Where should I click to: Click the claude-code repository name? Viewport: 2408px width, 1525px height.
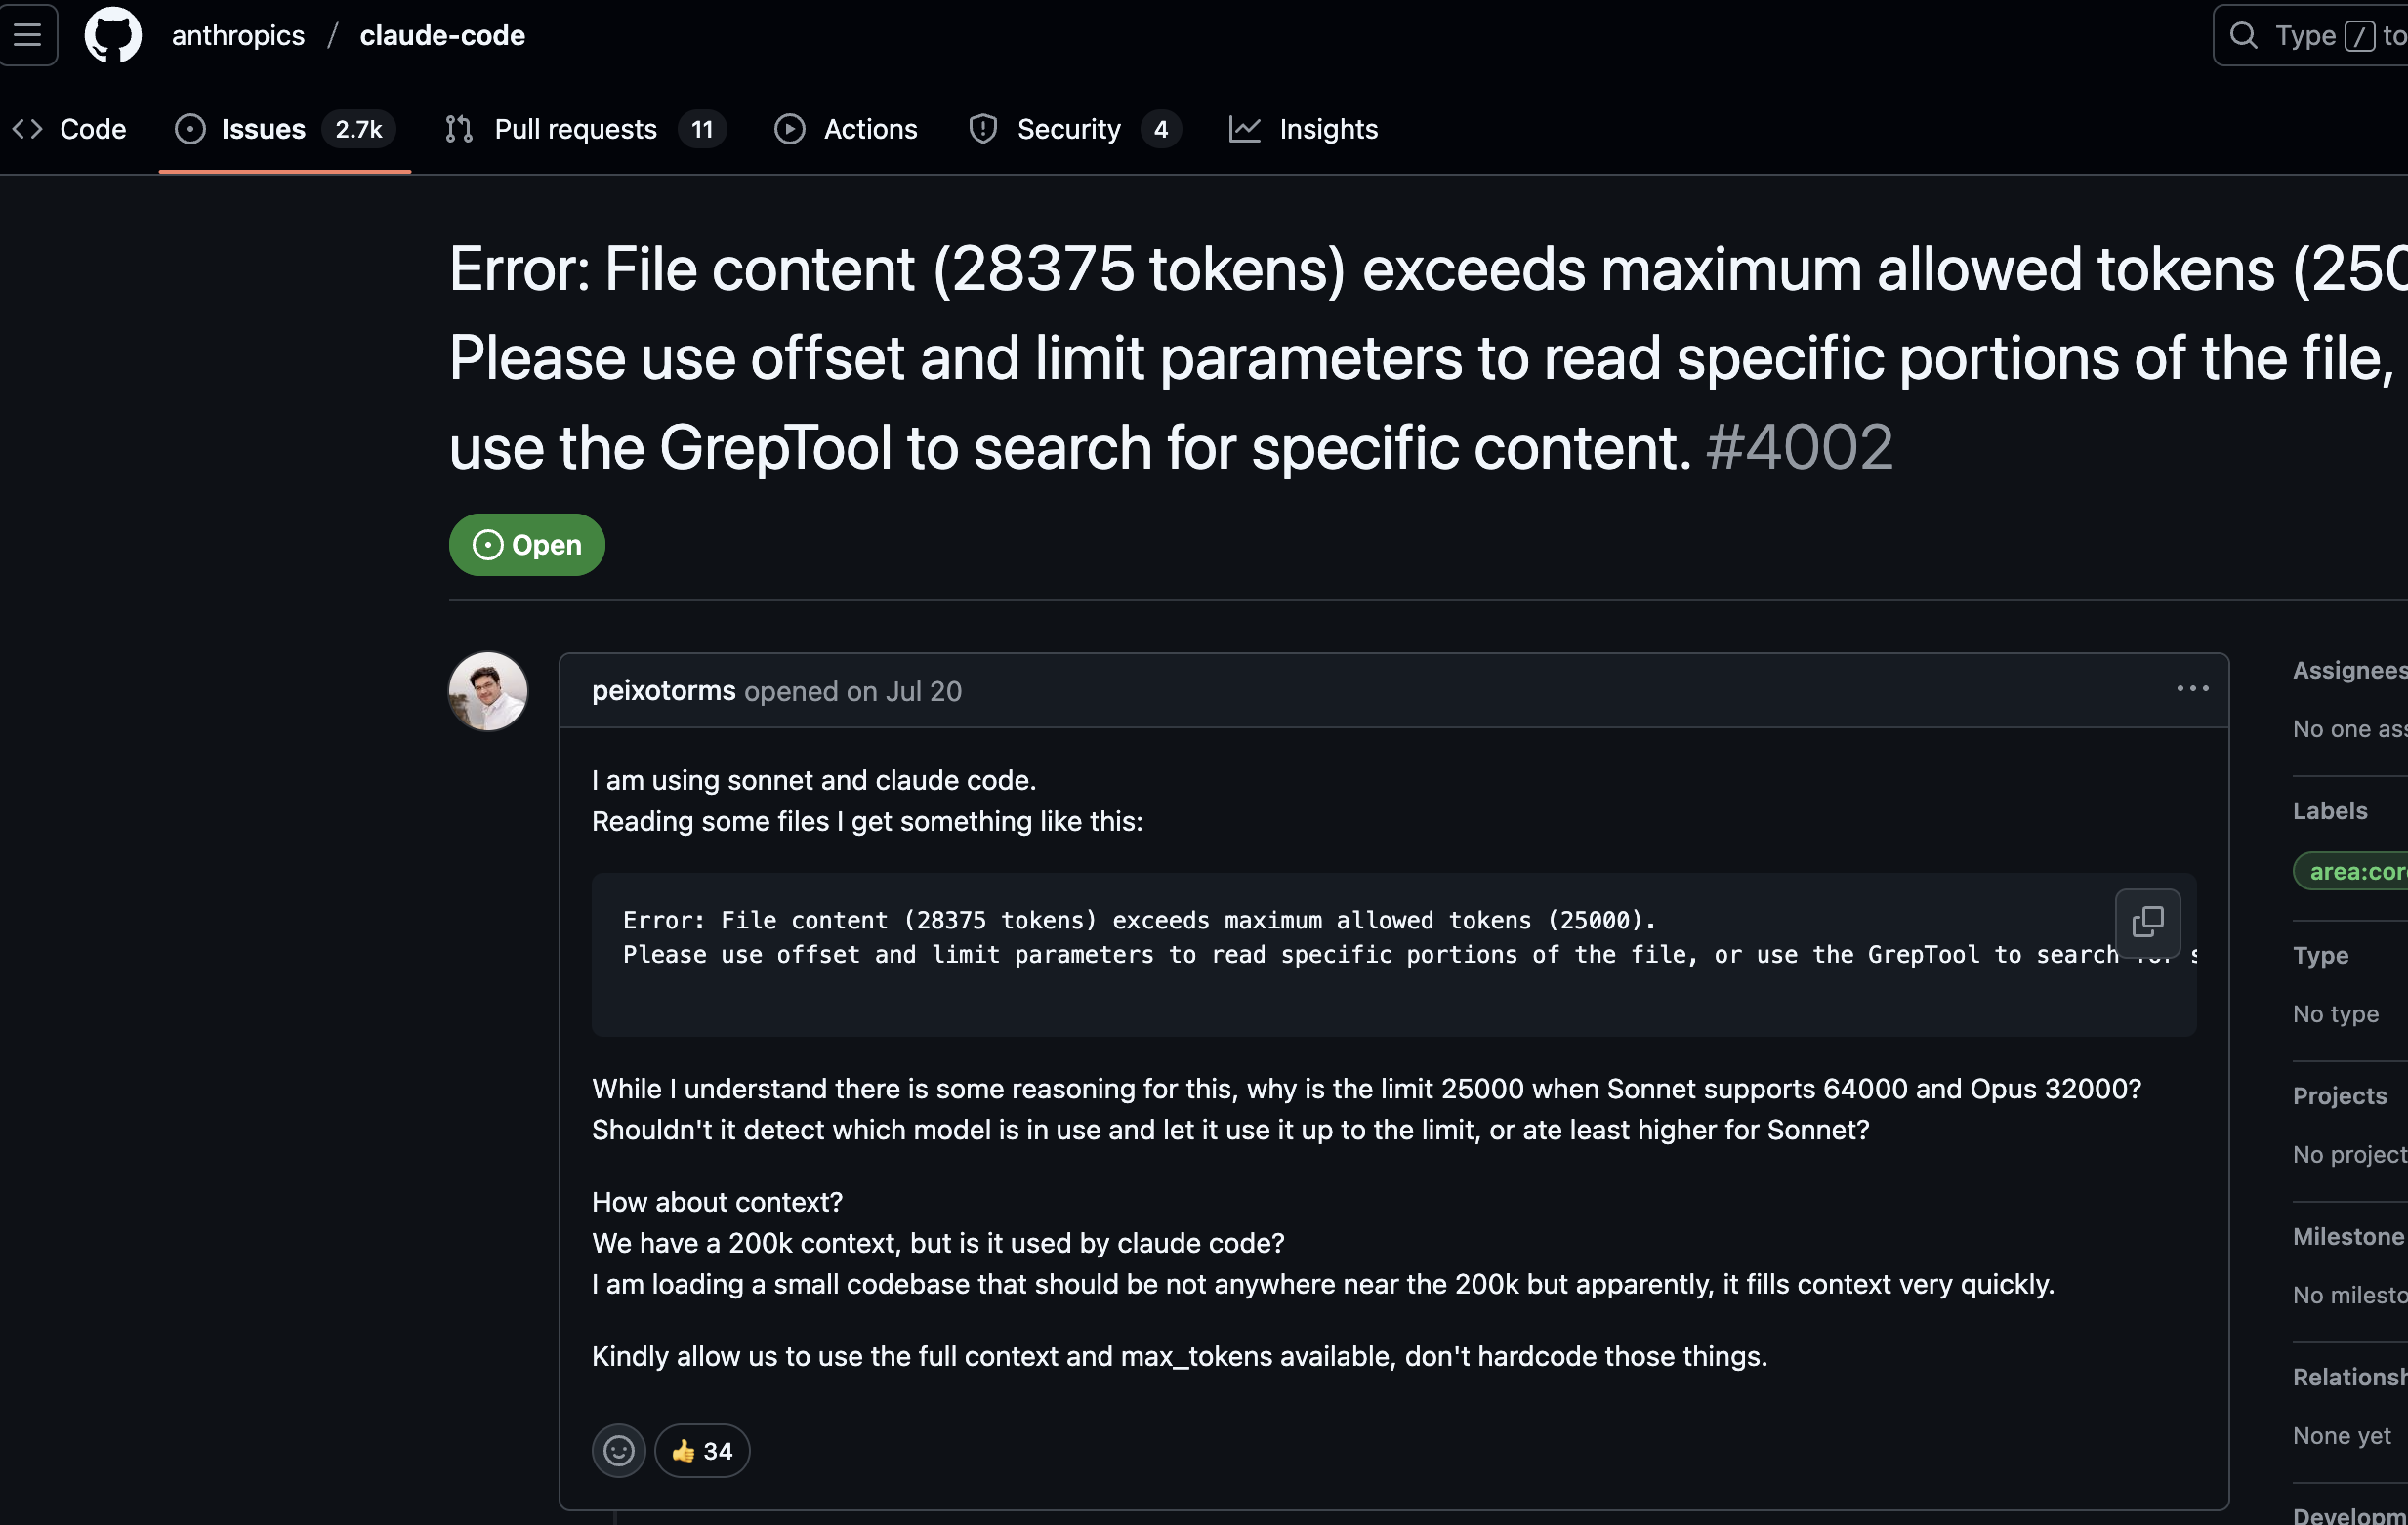coord(442,35)
